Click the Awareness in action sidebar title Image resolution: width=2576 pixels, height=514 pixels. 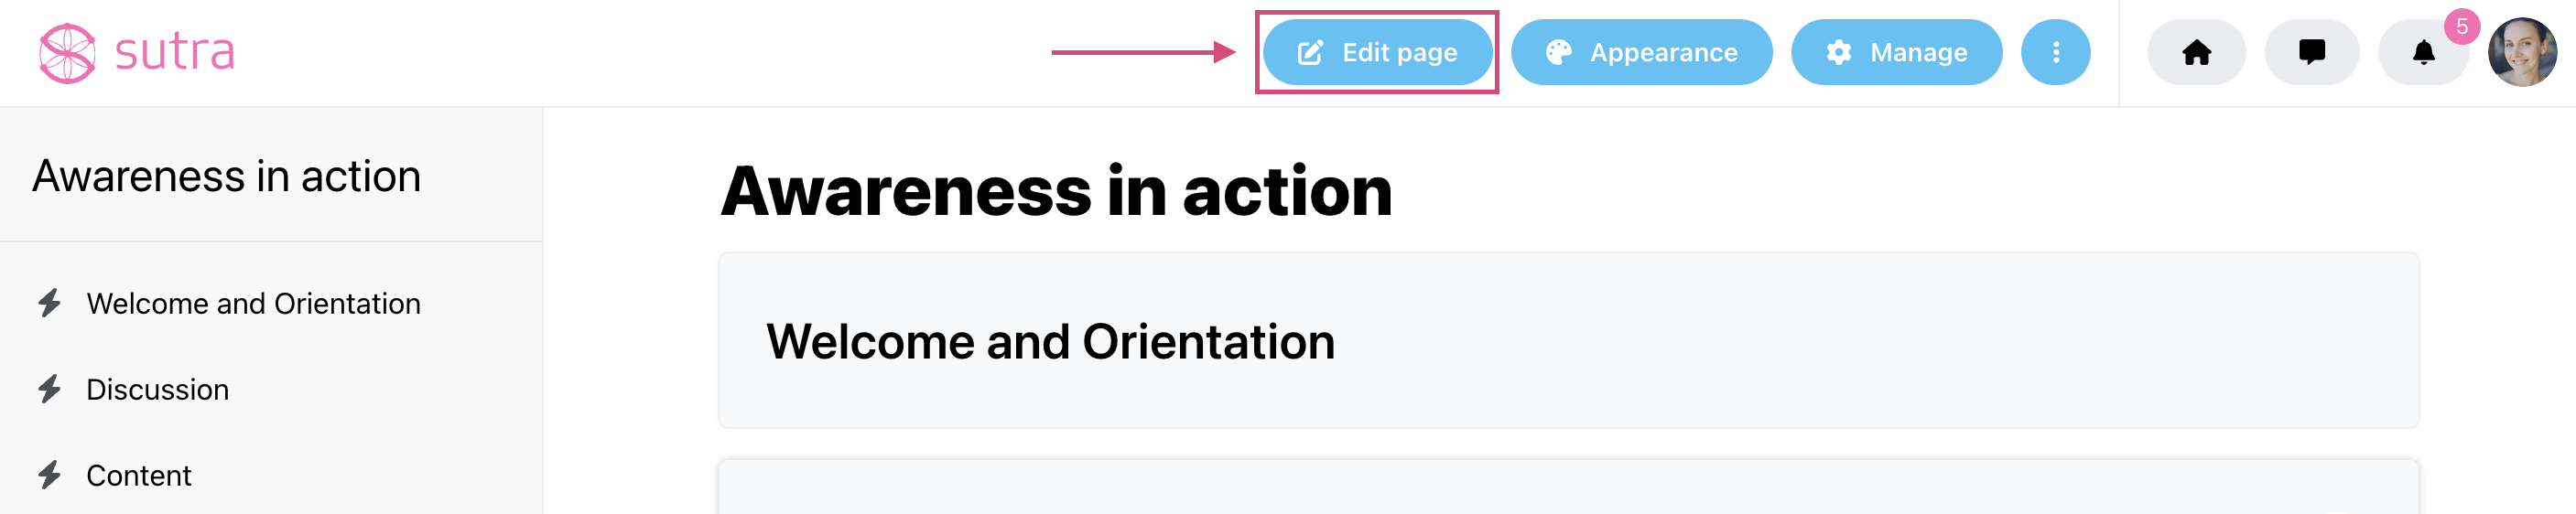[x=226, y=176]
